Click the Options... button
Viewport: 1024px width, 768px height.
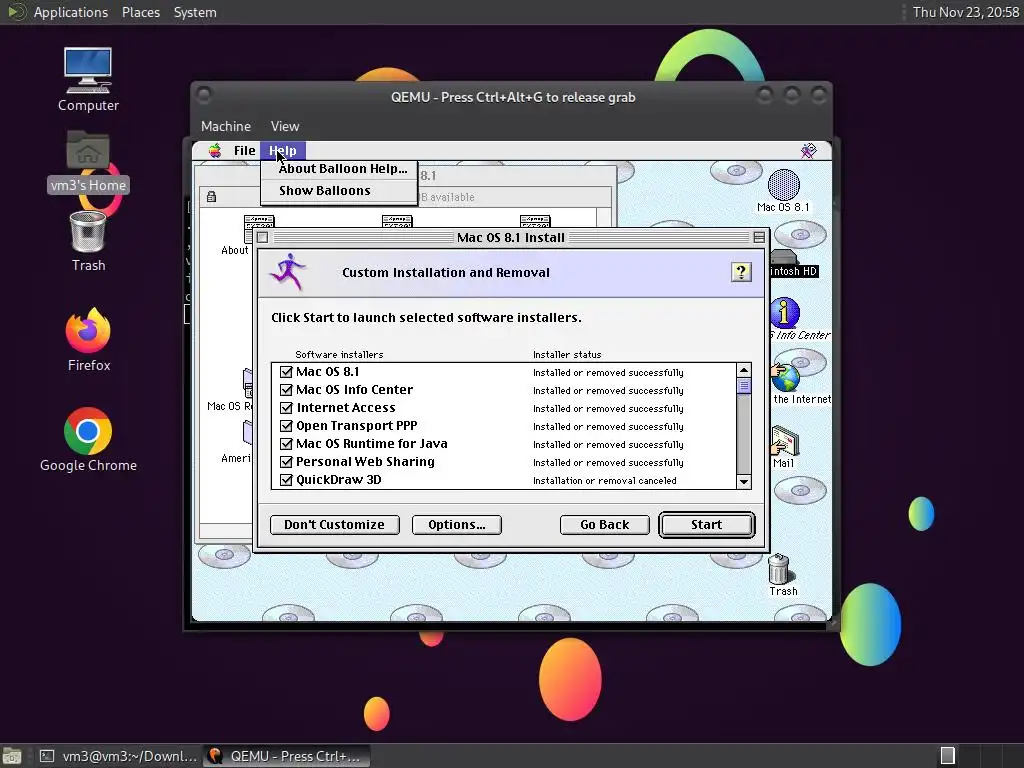tap(456, 524)
